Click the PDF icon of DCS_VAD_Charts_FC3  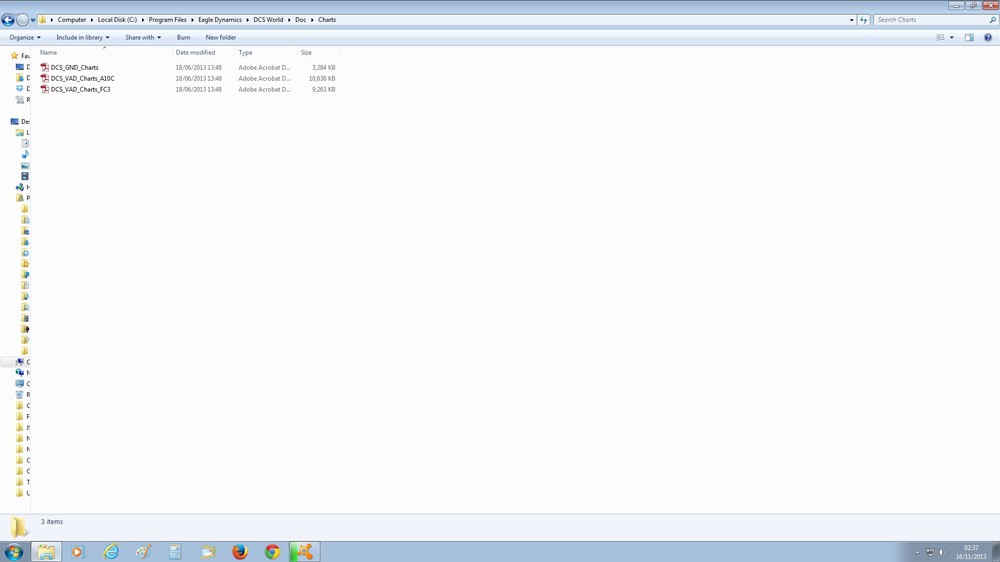[x=45, y=89]
